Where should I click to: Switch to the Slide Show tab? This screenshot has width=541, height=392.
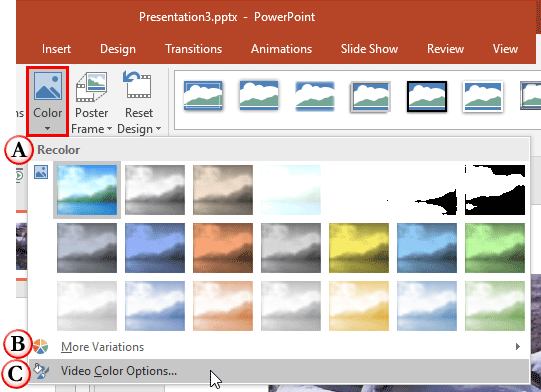(x=369, y=49)
